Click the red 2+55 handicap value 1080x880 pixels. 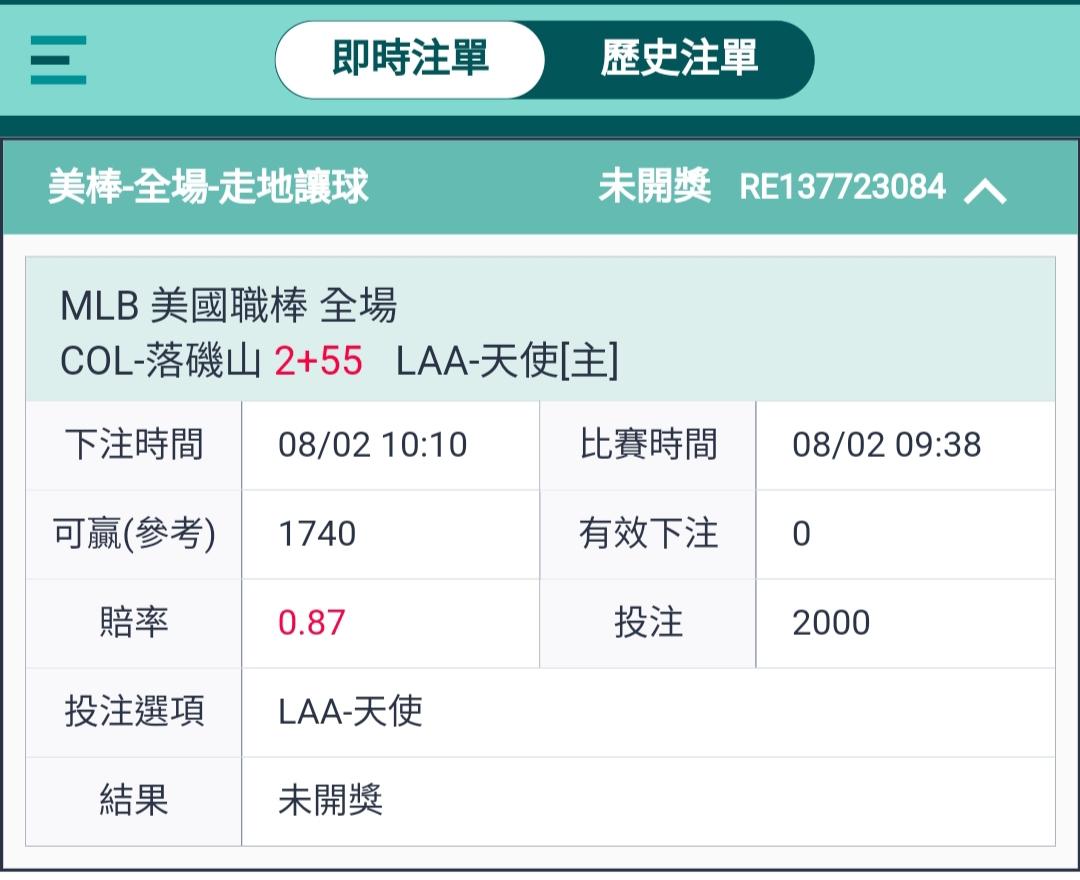click(319, 361)
